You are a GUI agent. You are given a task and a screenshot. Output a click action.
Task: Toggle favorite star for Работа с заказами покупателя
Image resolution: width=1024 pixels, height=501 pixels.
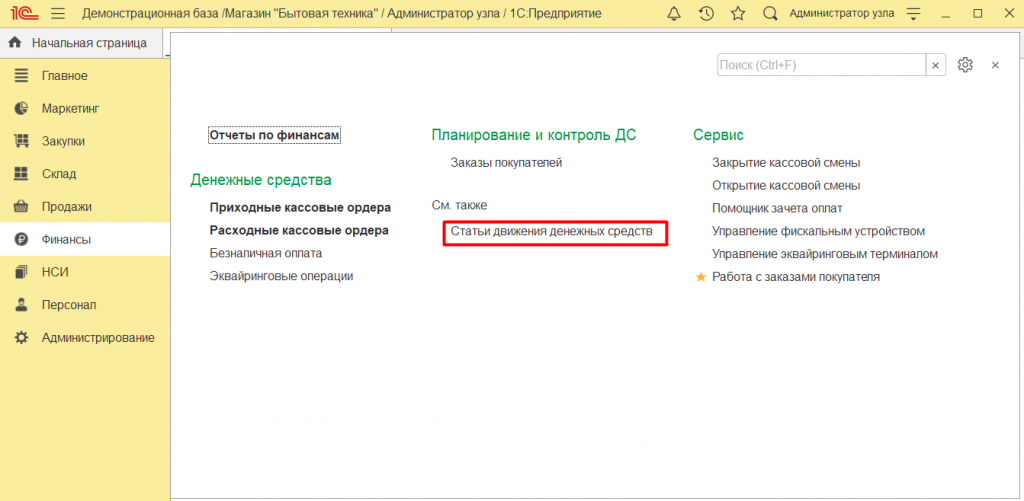(x=701, y=277)
